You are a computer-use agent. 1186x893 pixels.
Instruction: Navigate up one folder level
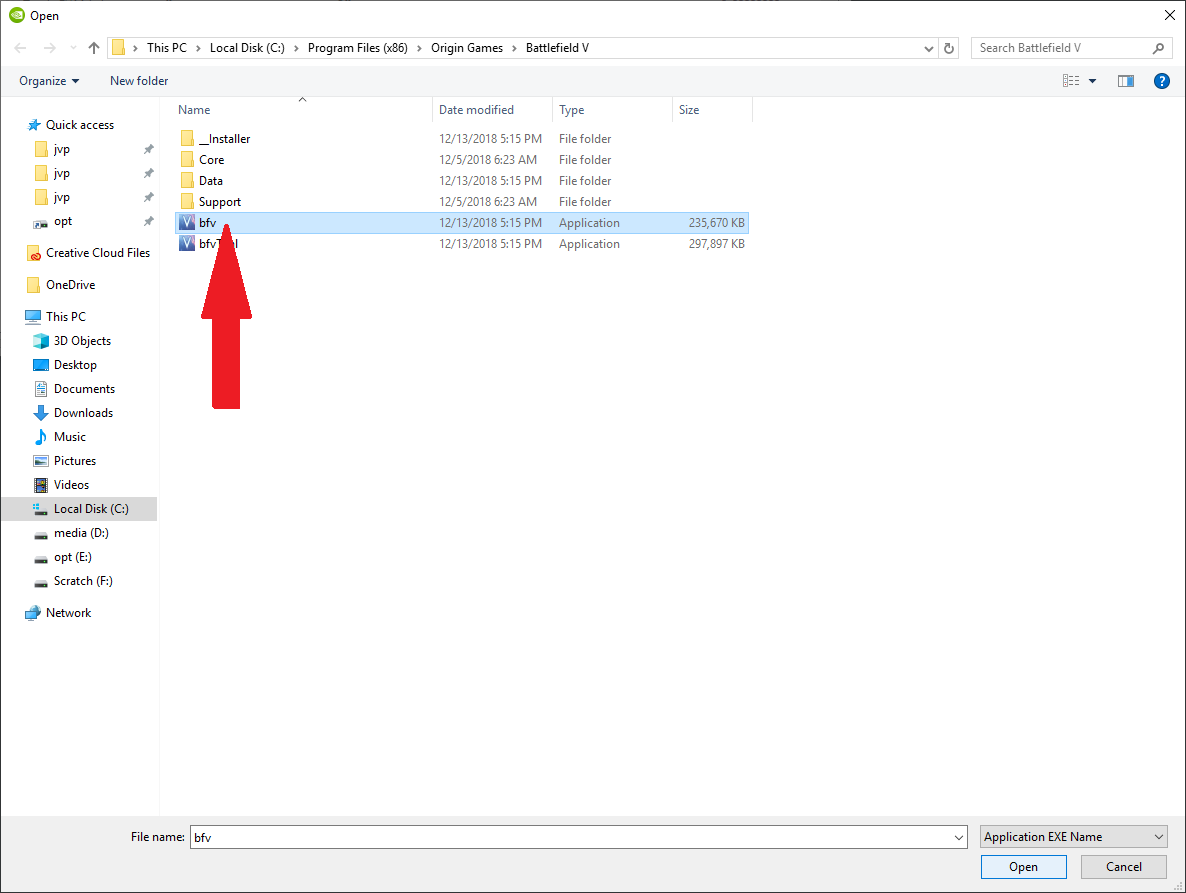(94, 48)
